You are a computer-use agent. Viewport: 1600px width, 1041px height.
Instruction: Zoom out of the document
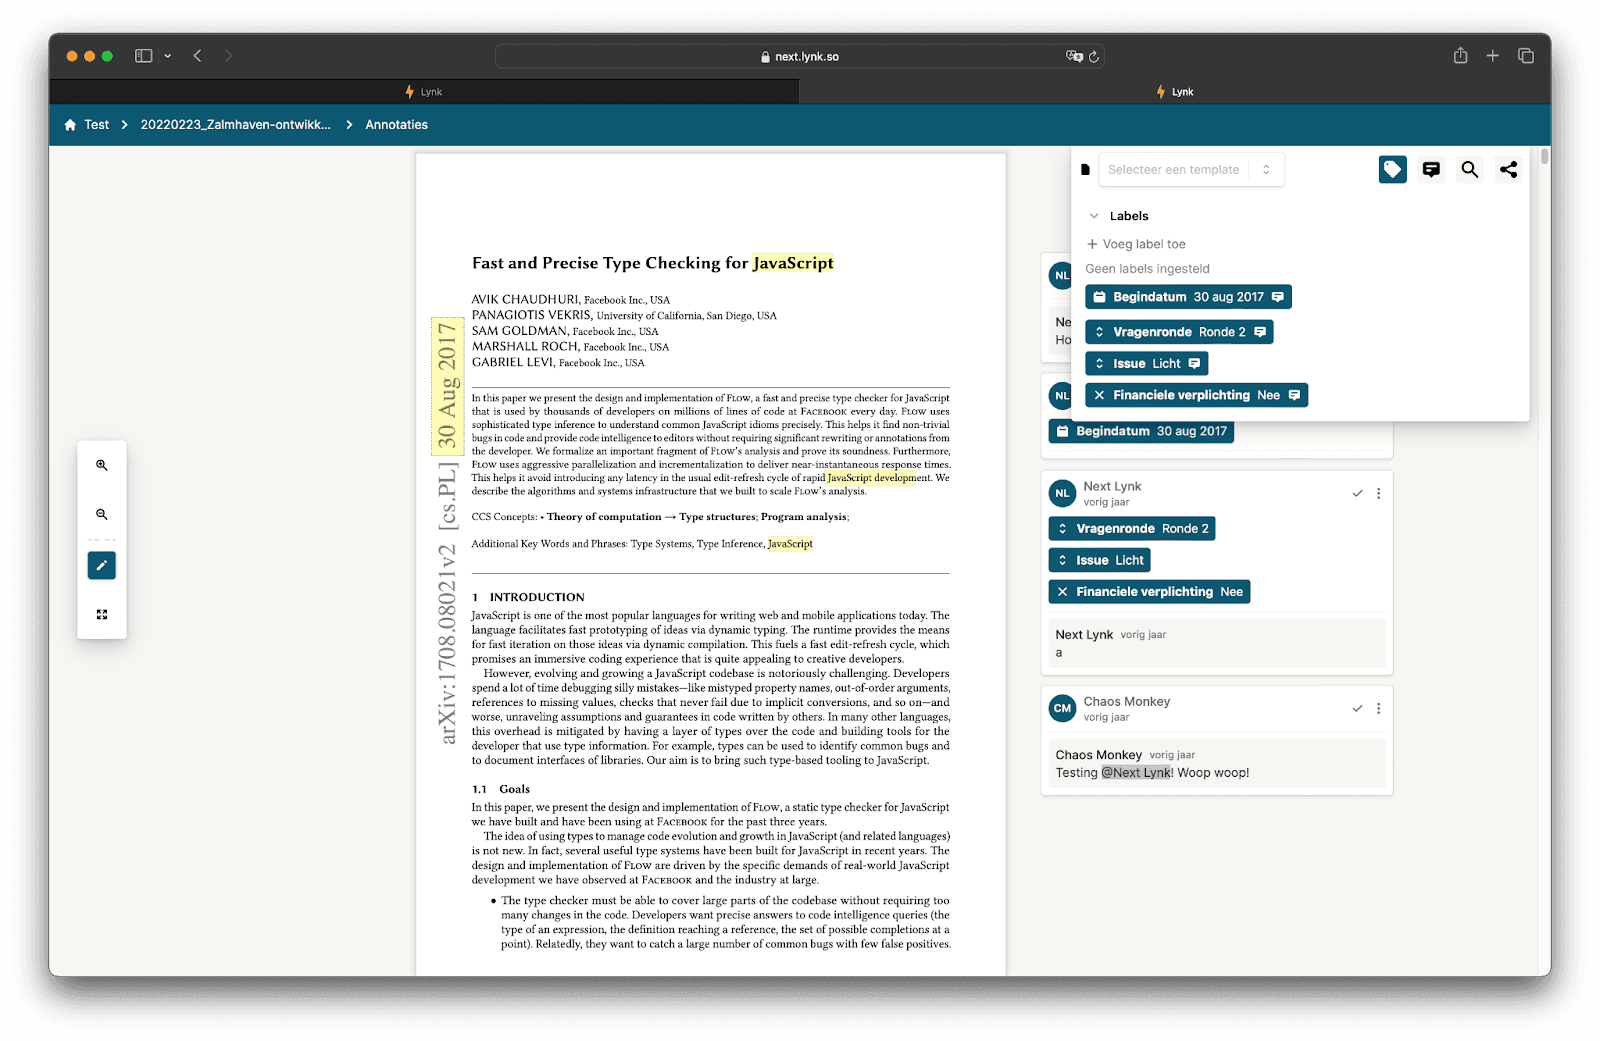tap(101, 514)
